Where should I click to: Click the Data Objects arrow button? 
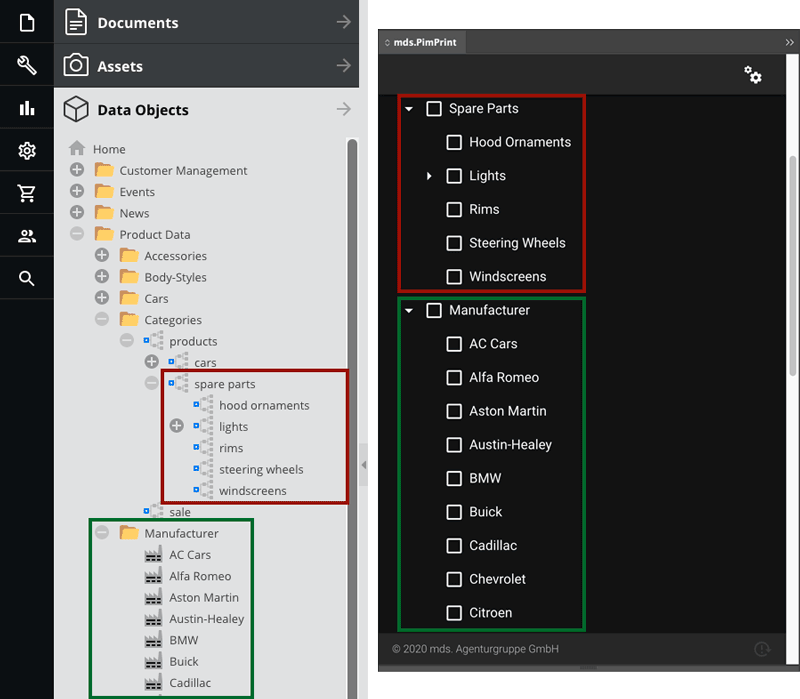(344, 109)
